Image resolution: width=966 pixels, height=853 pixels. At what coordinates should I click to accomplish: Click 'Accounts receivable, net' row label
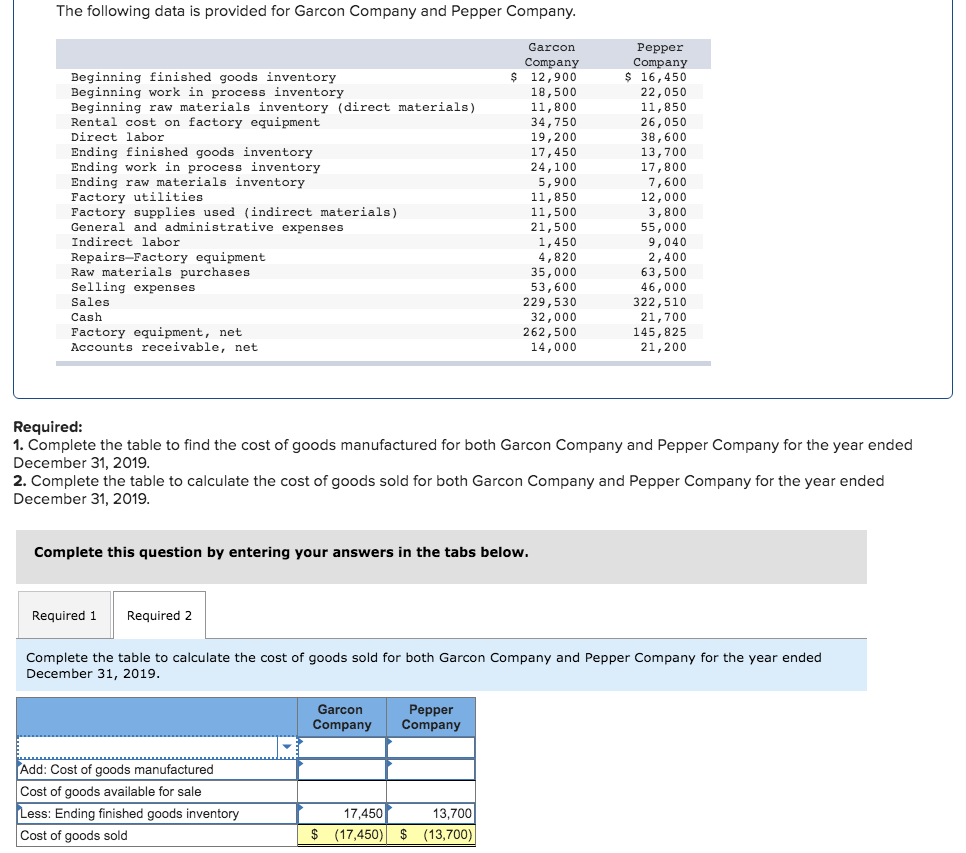[164, 347]
